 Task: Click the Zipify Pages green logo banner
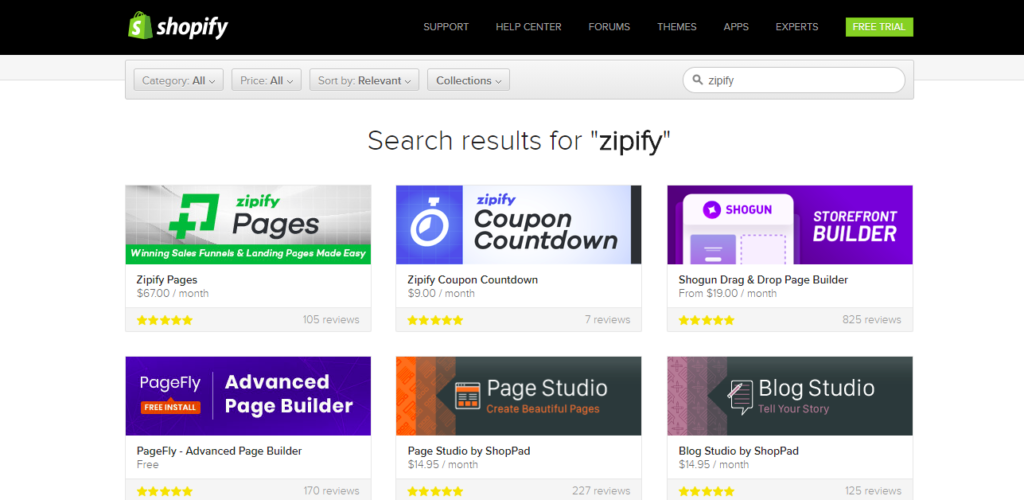[x=248, y=225]
